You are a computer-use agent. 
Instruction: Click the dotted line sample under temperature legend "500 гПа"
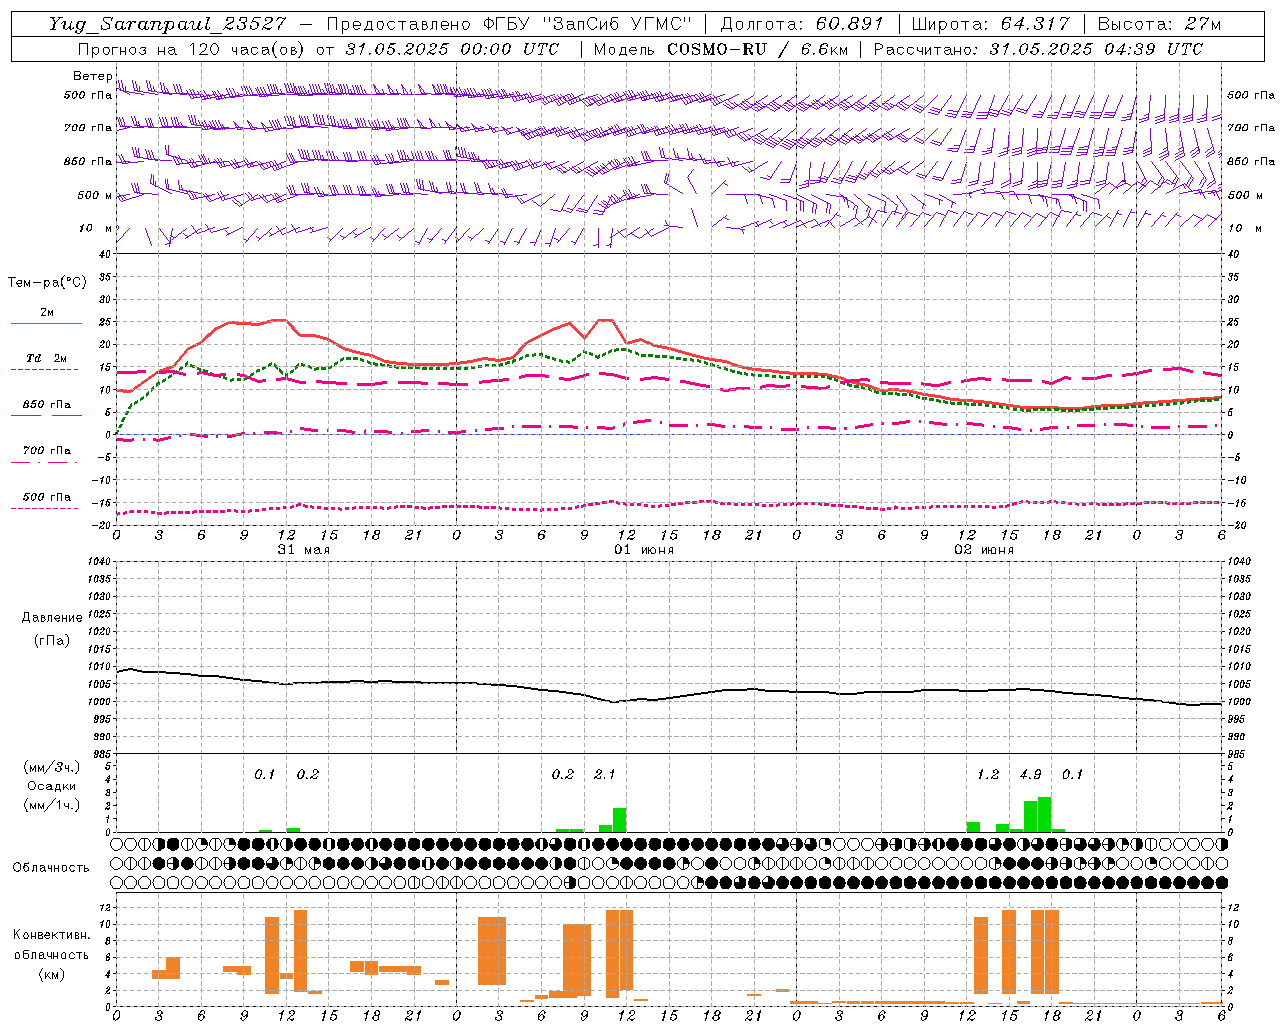[46, 509]
